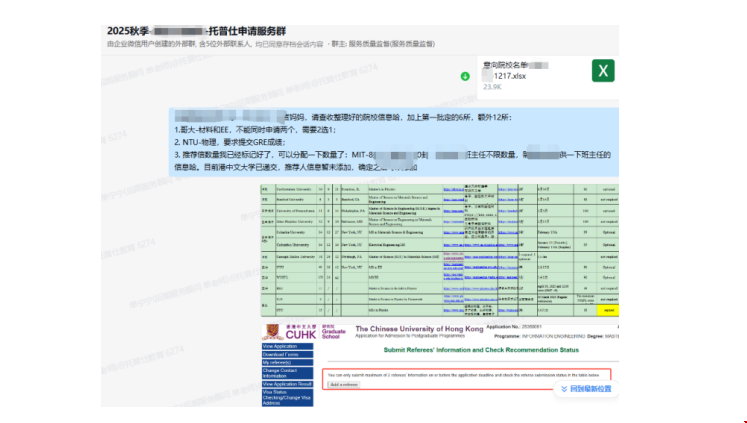Image resolution: width=747 pixels, height=423 pixels.
Task: Click the Add a referee button
Action: pos(343,384)
